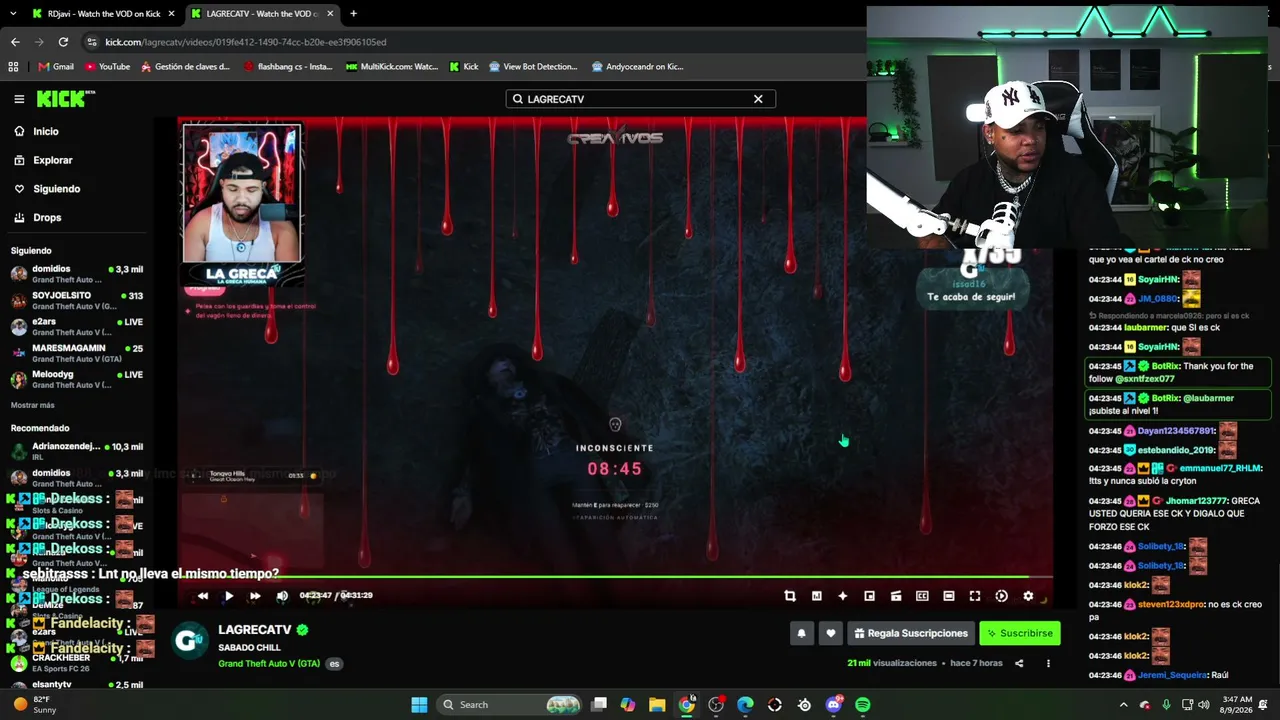
Task: Click the green Suscribirse button
Action: [1020, 633]
